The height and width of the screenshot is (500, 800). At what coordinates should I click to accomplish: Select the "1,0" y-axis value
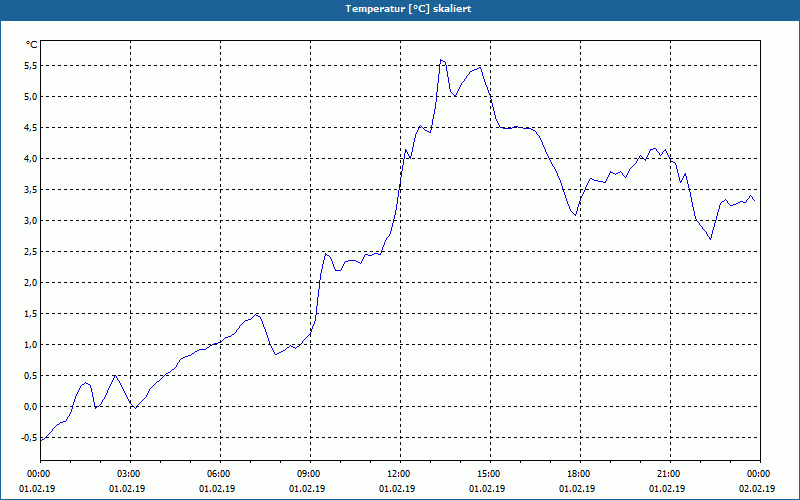click(x=31, y=344)
